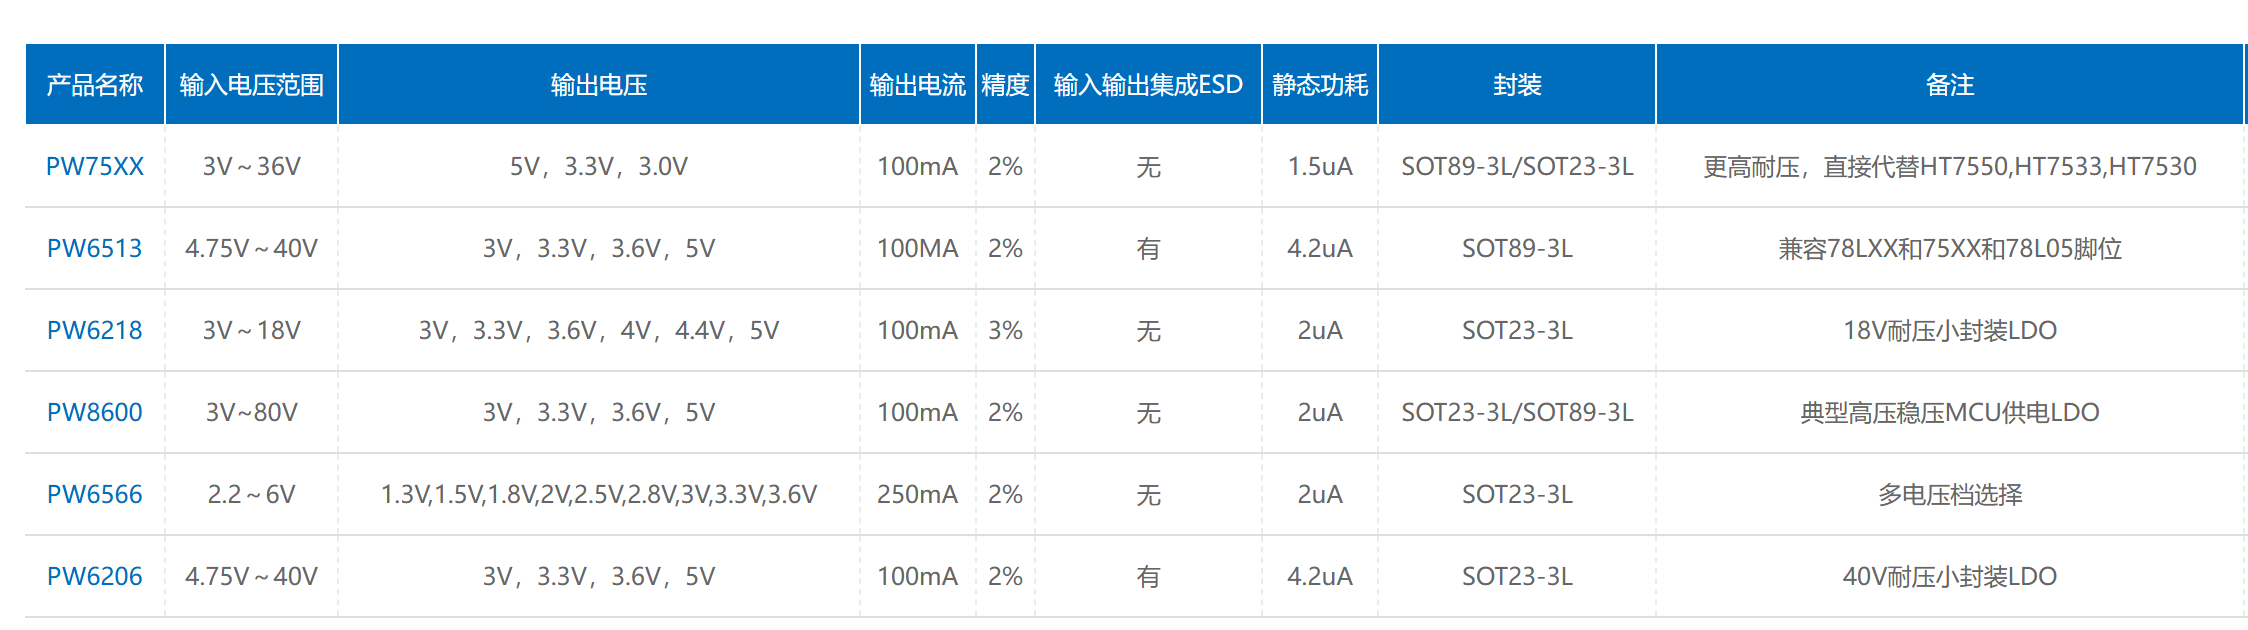This screenshot has height=630, width=2248.
Task: Click the 250mA output current cell
Action: (918, 494)
